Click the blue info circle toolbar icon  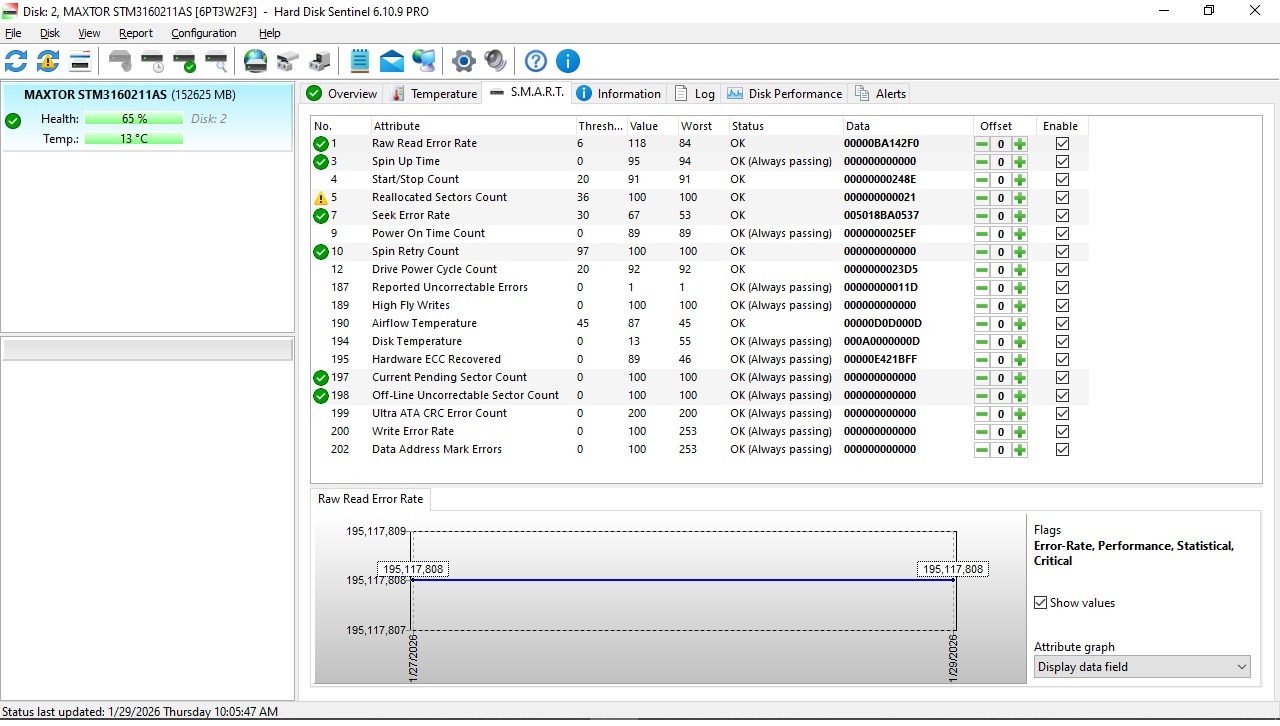coord(567,62)
